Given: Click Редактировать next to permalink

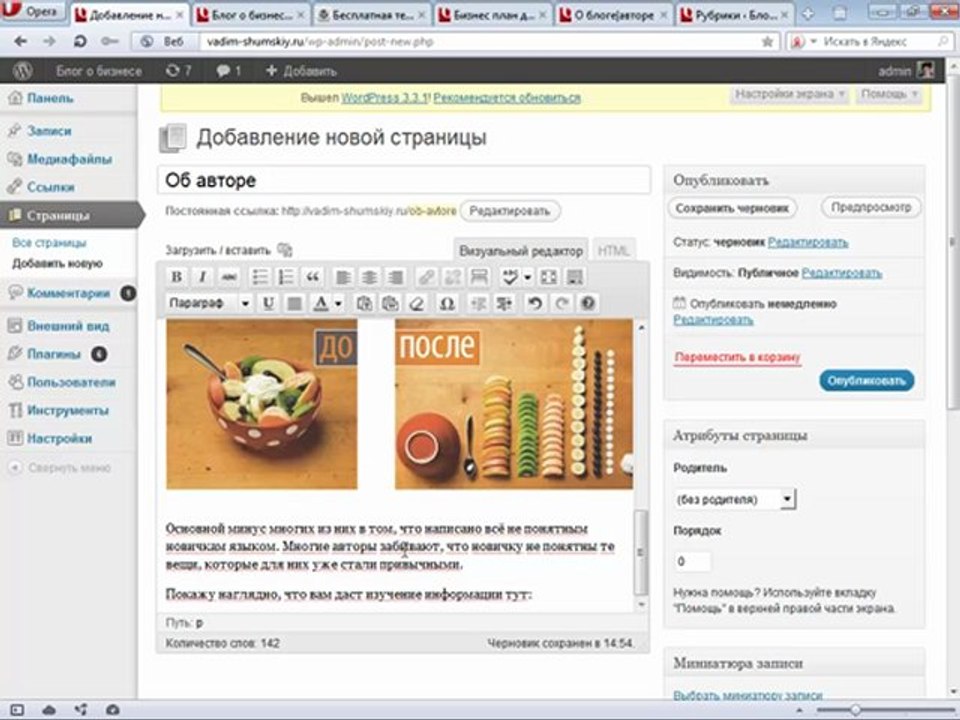Looking at the screenshot, I should [x=509, y=211].
